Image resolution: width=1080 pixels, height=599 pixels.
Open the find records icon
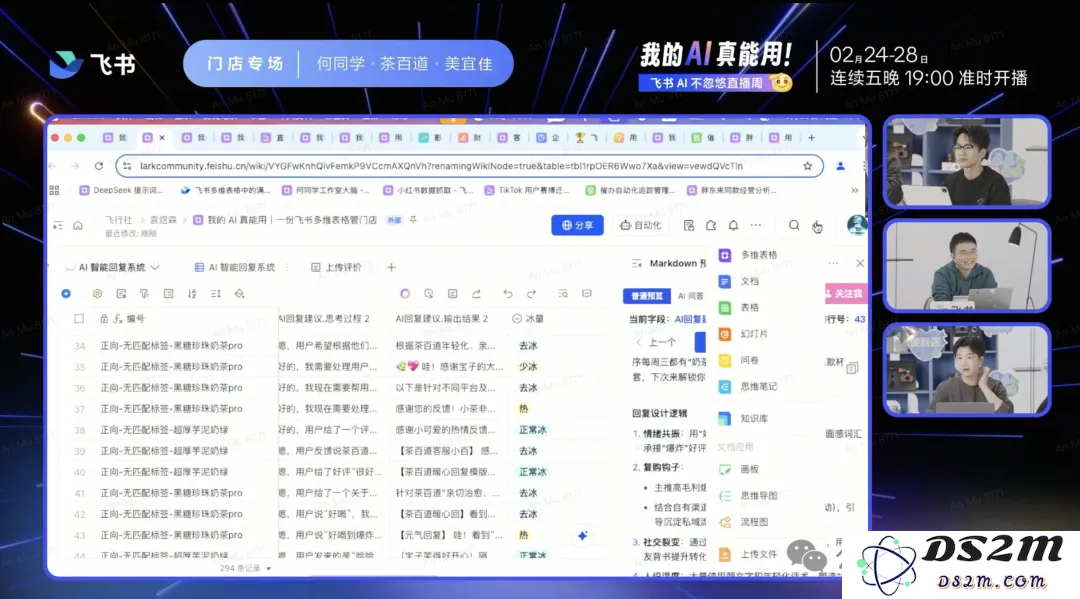pos(563,293)
